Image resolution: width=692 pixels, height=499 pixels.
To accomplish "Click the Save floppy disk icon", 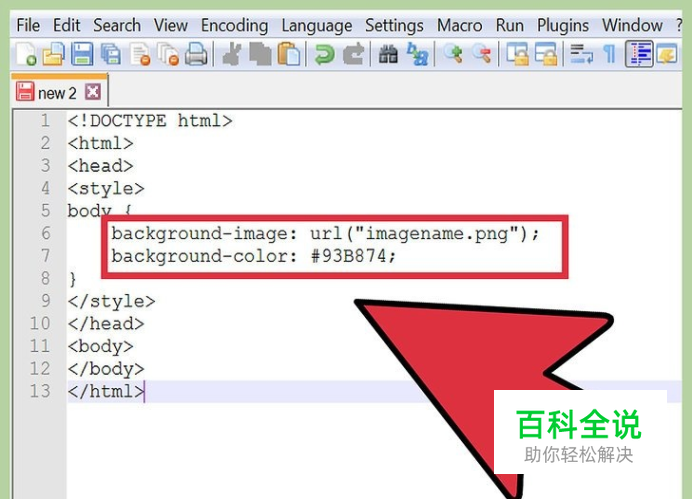I will click(82, 54).
